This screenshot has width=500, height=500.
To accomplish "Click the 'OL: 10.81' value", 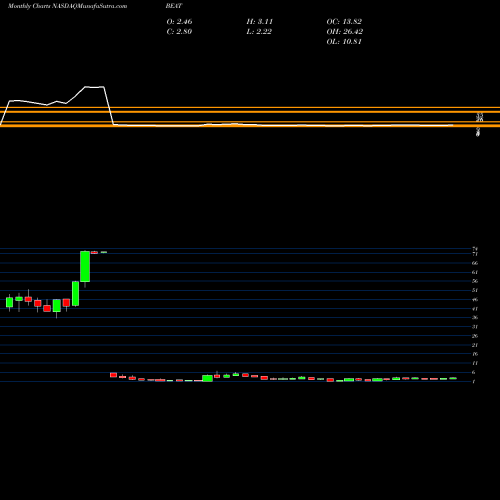I will [x=344, y=42].
